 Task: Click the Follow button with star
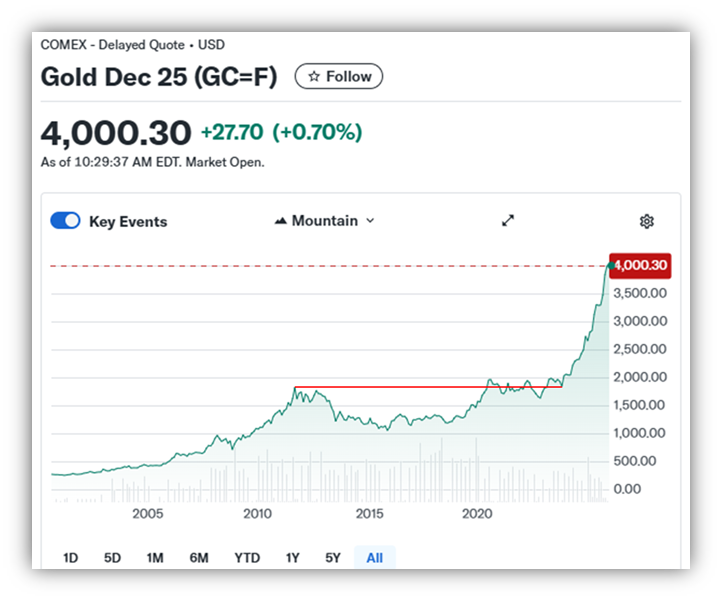coord(338,76)
